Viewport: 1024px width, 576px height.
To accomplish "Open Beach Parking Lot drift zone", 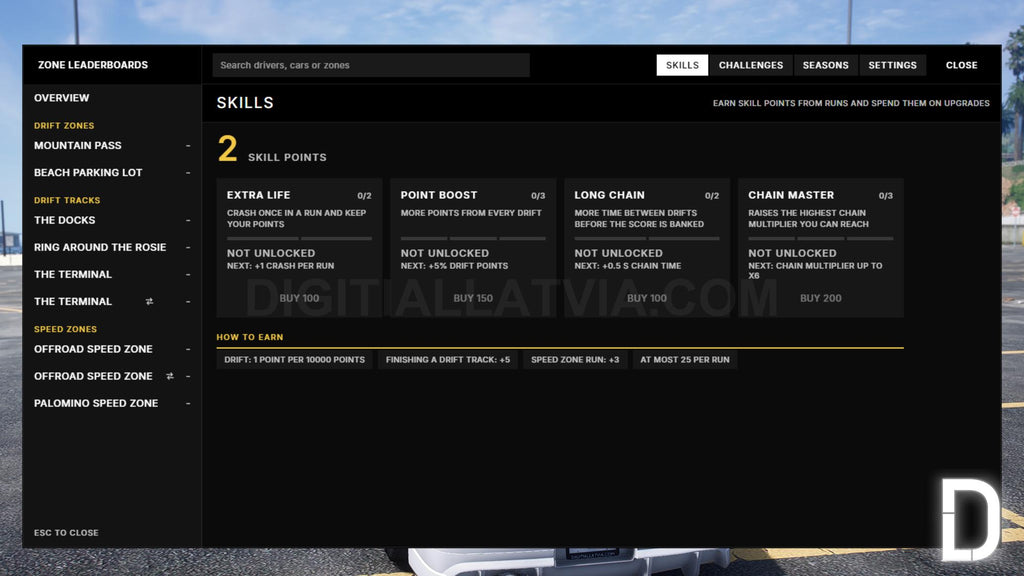I will (112, 172).
